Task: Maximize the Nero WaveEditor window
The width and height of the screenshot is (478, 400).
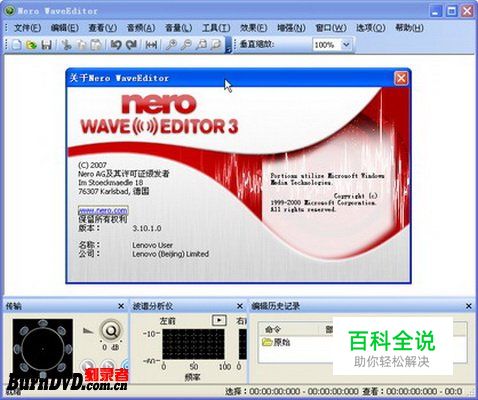Action: 452,11
